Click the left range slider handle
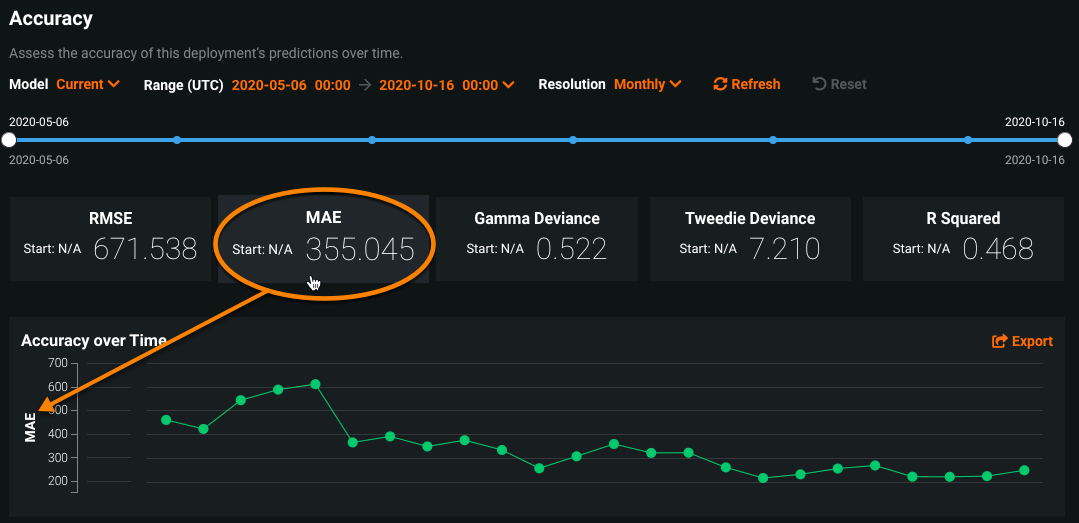The width and height of the screenshot is (1079, 523). pyautogui.click(x=9, y=140)
